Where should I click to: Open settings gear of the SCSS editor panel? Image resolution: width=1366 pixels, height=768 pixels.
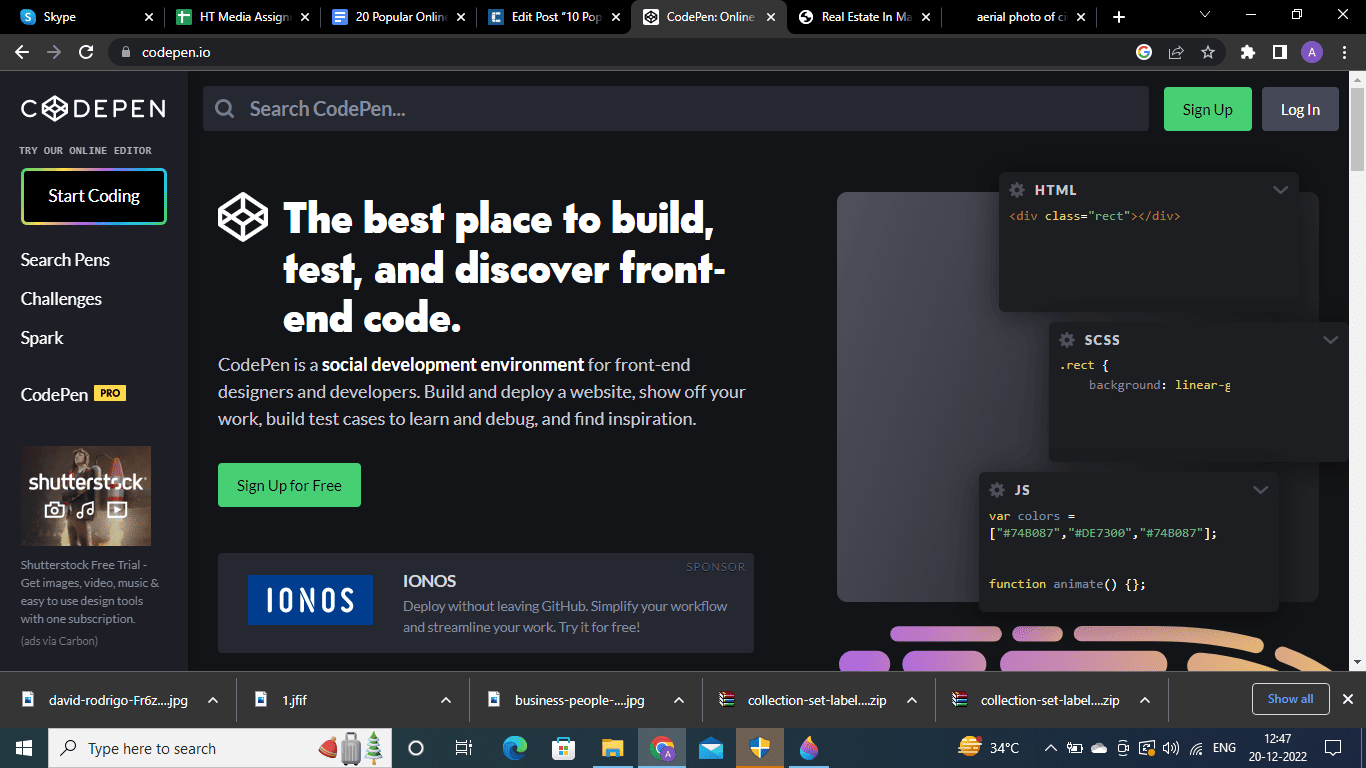coord(1067,340)
